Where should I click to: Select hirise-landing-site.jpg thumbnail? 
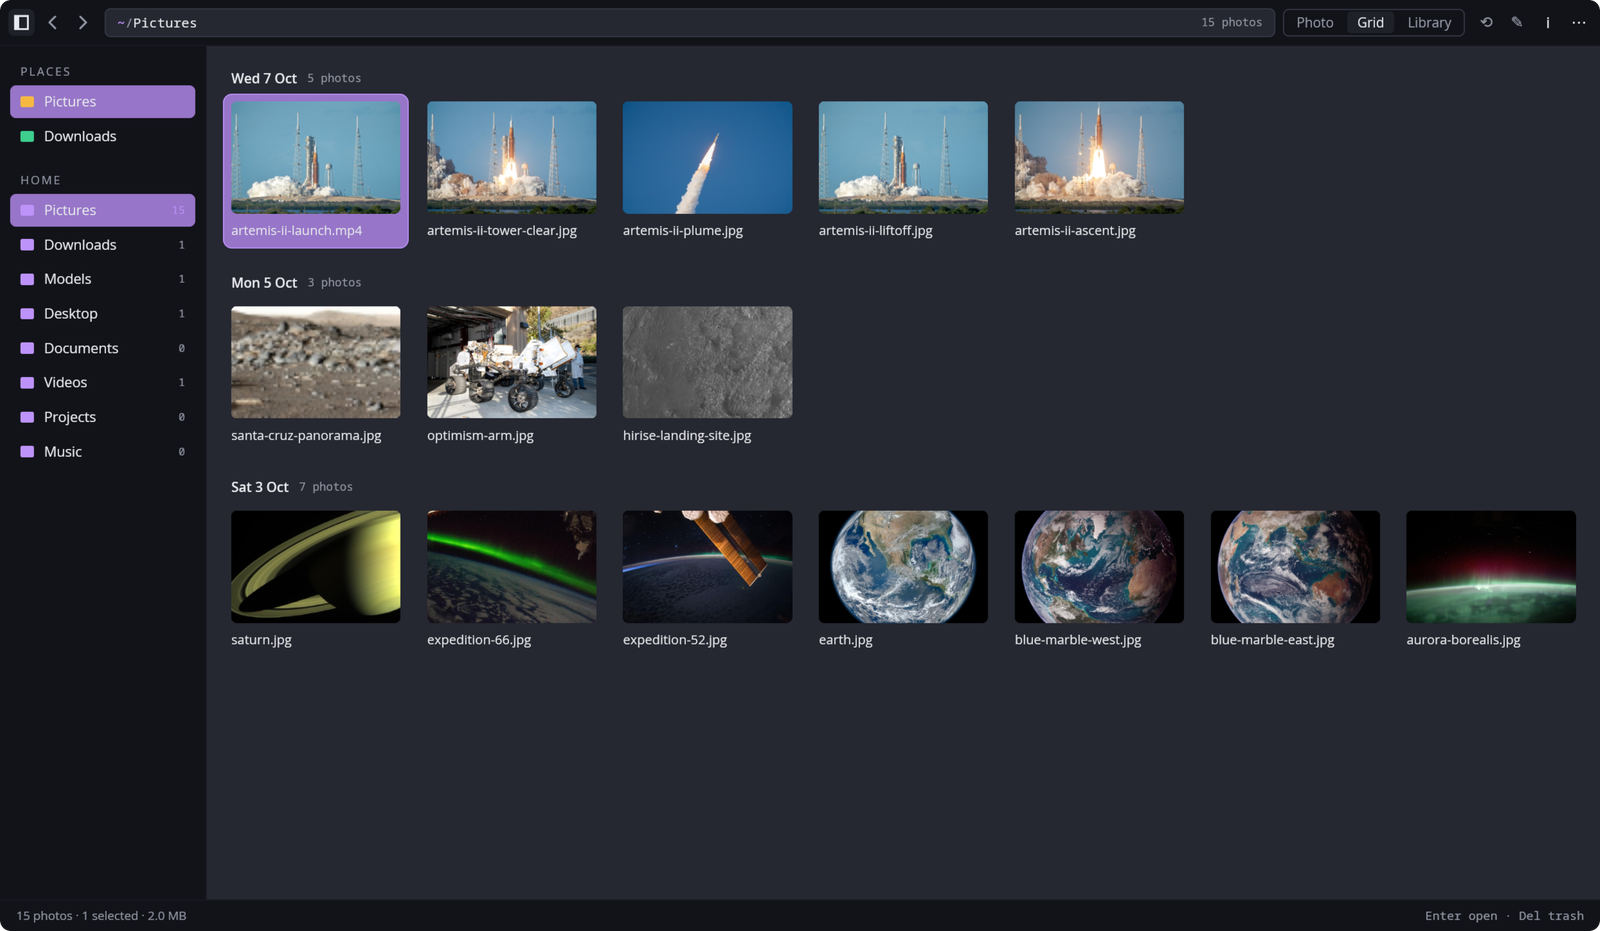(x=707, y=362)
